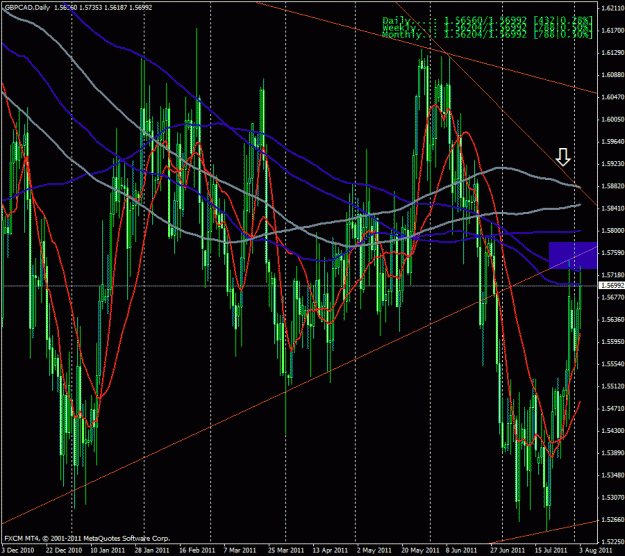This screenshot has width=625, height=556.
Task: Click the 1.60050 price scale label
Action: click(x=613, y=120)
